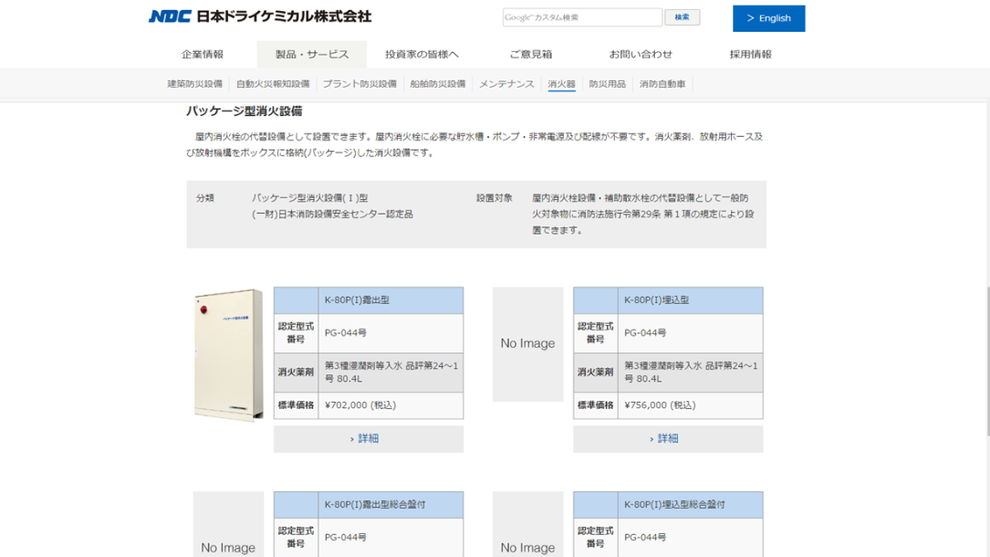Go to 消防自動車 submenu

[662, 84]
